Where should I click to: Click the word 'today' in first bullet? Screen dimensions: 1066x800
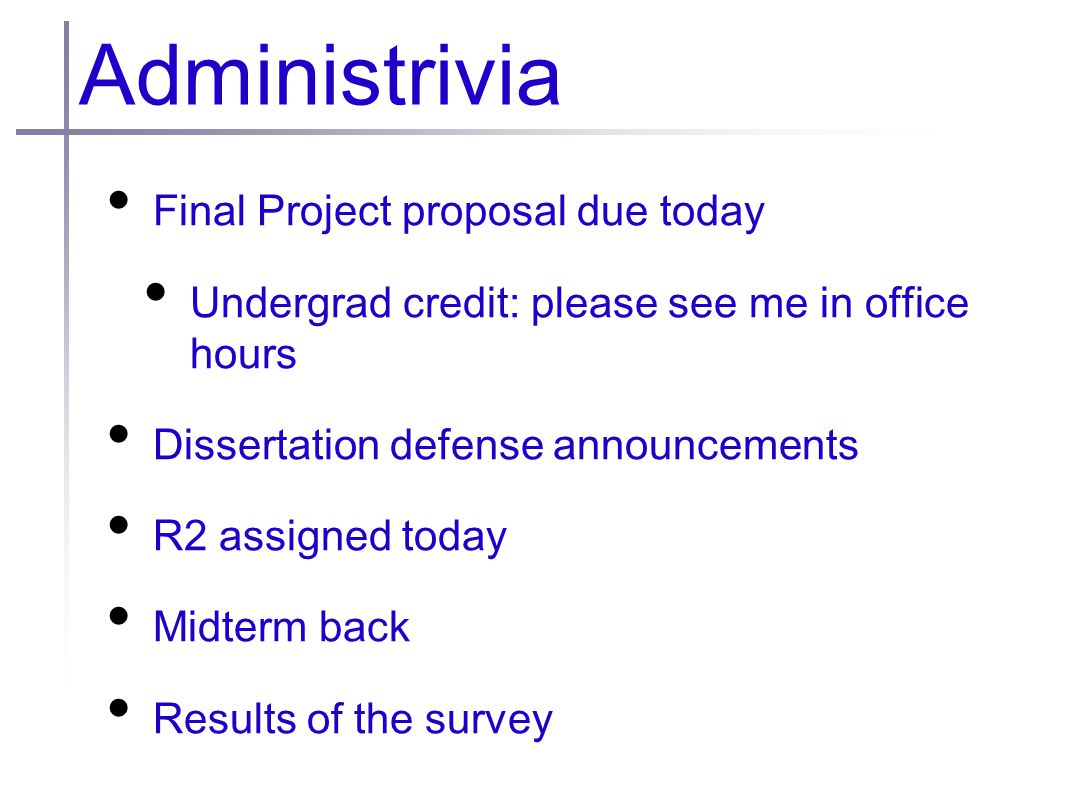712,213
